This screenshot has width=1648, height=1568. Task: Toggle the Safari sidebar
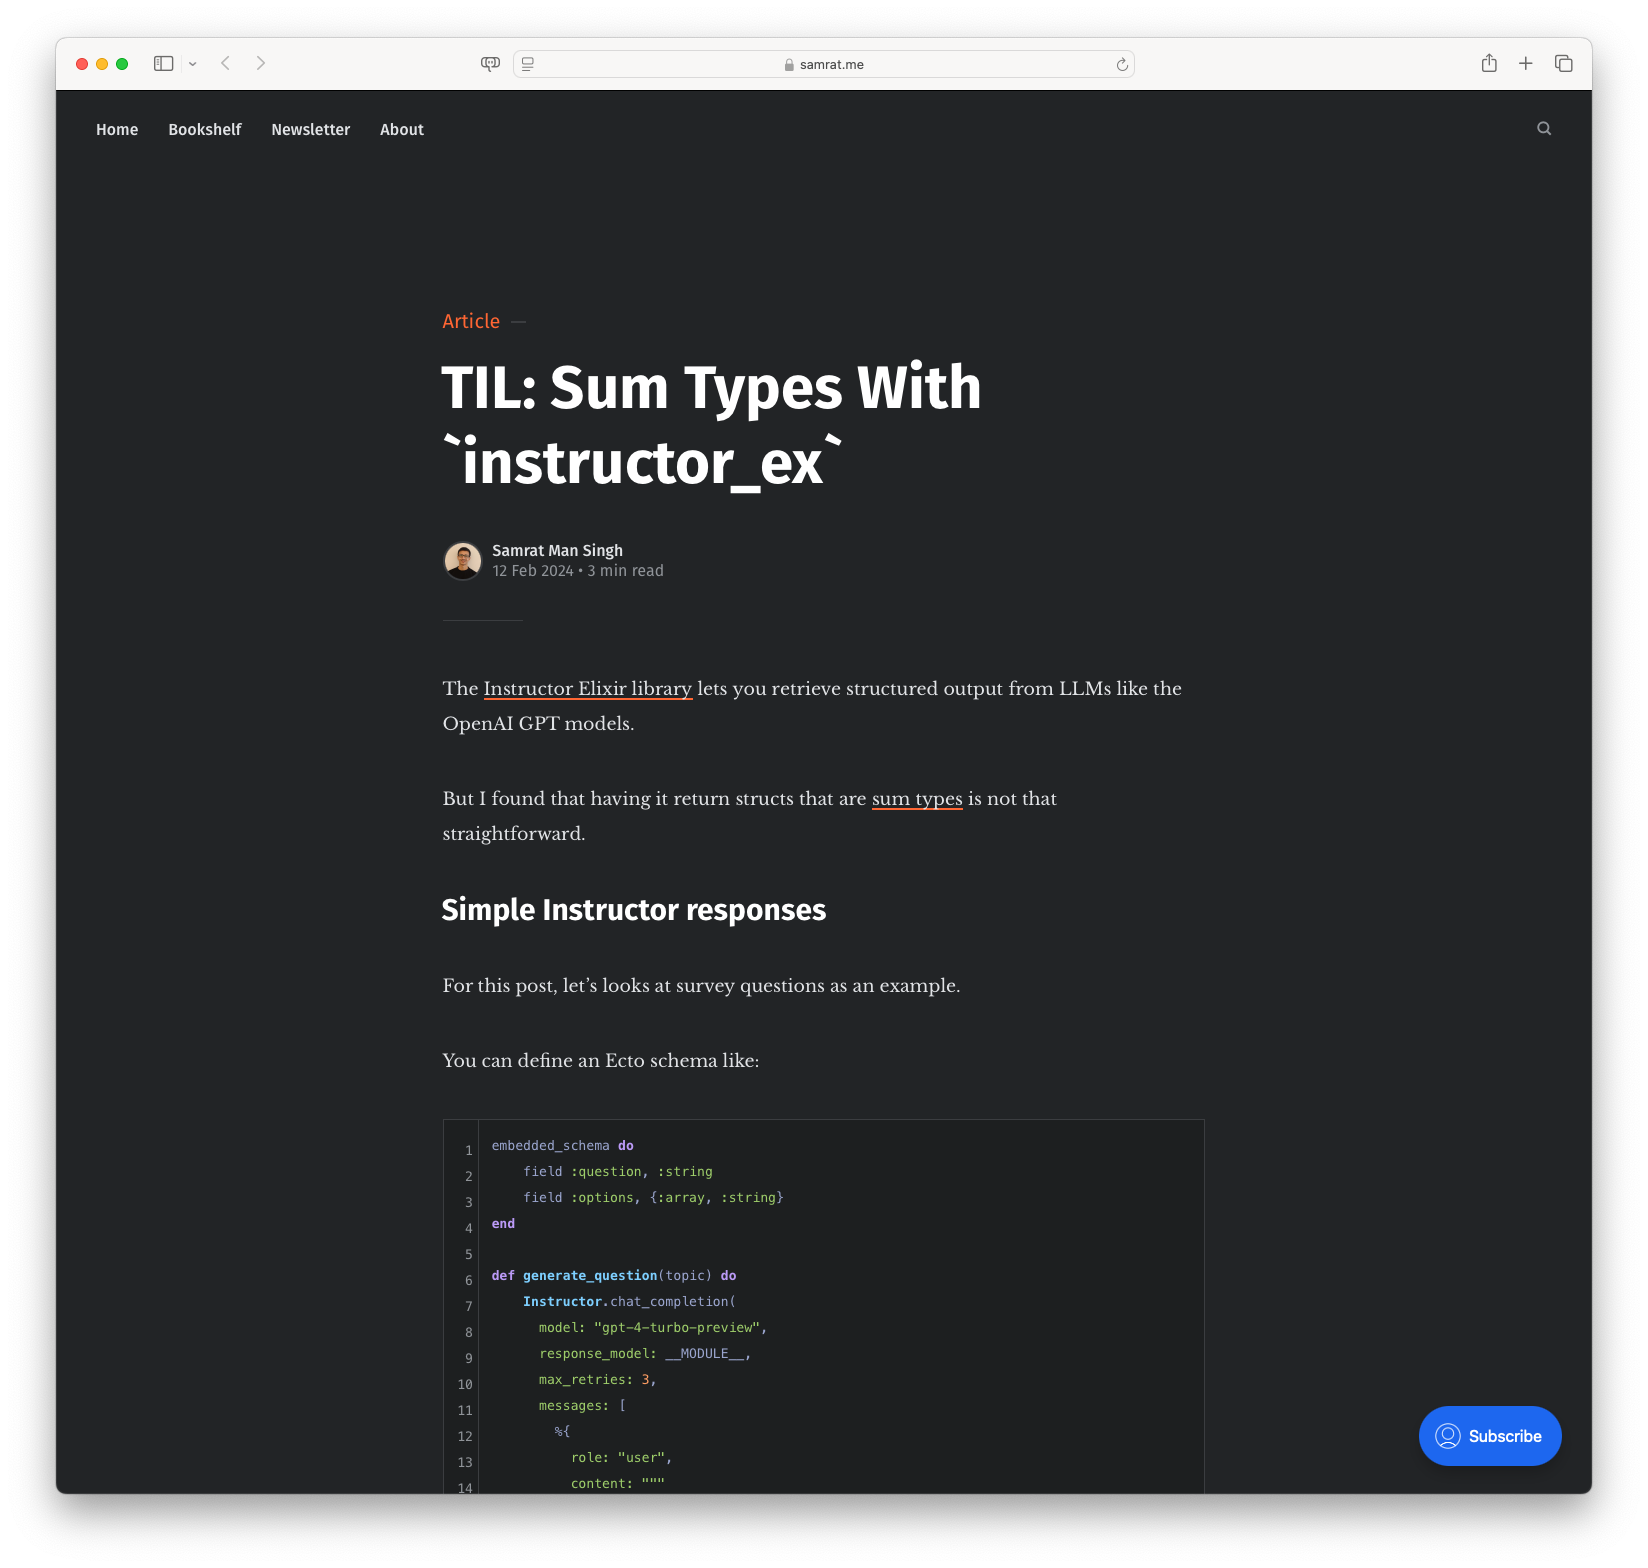(x=162, y=63)
